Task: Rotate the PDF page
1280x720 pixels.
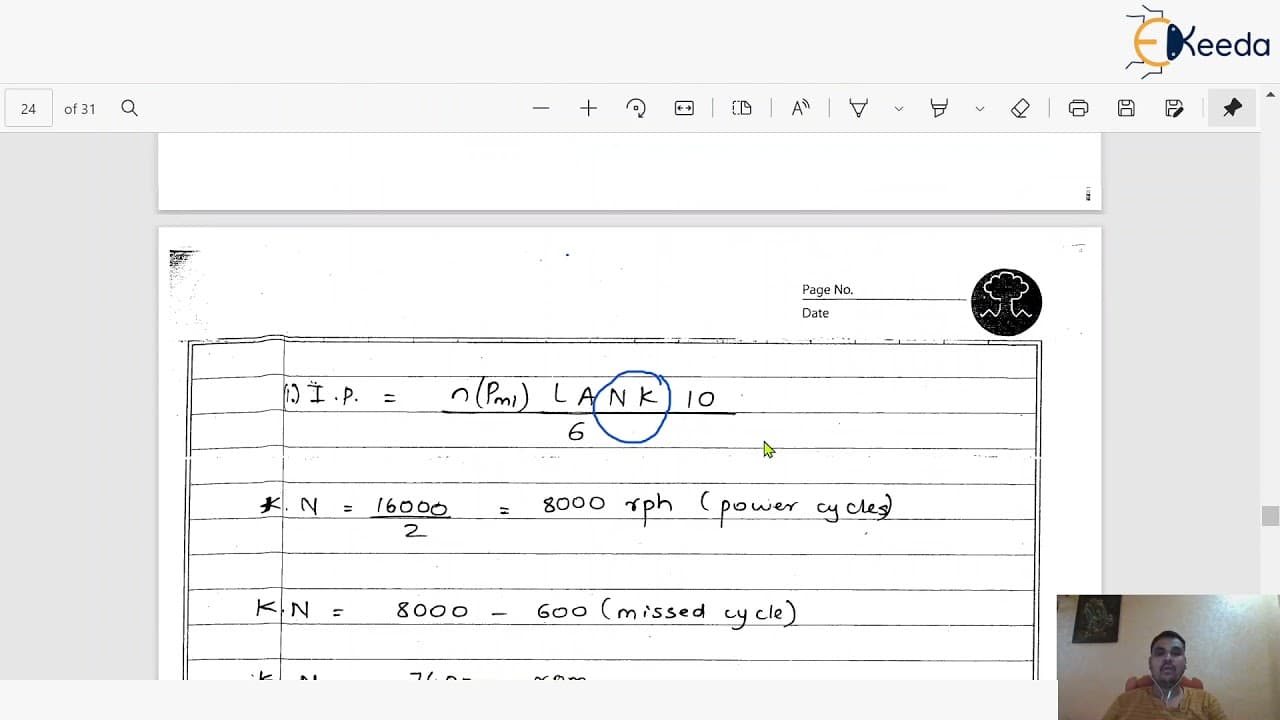Action: [x=636, y=108]
